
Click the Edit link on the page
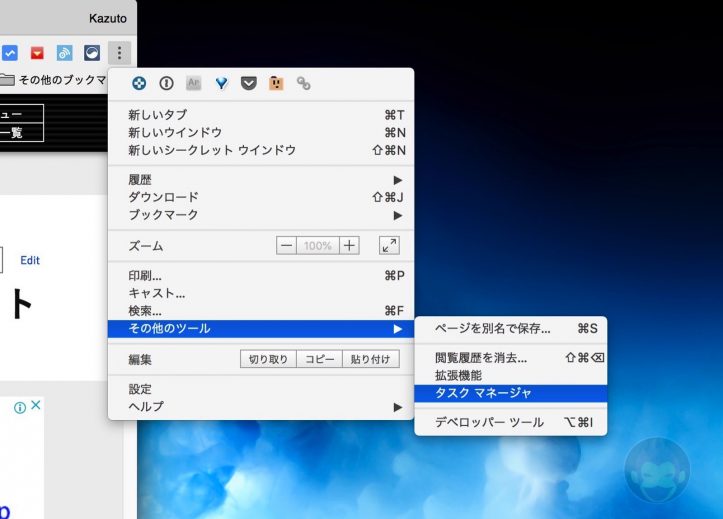(x=30, y=260)
